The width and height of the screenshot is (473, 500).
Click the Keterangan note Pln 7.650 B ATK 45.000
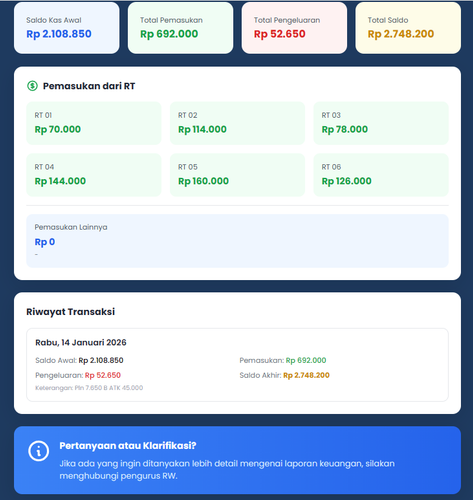tap(89, 388)
